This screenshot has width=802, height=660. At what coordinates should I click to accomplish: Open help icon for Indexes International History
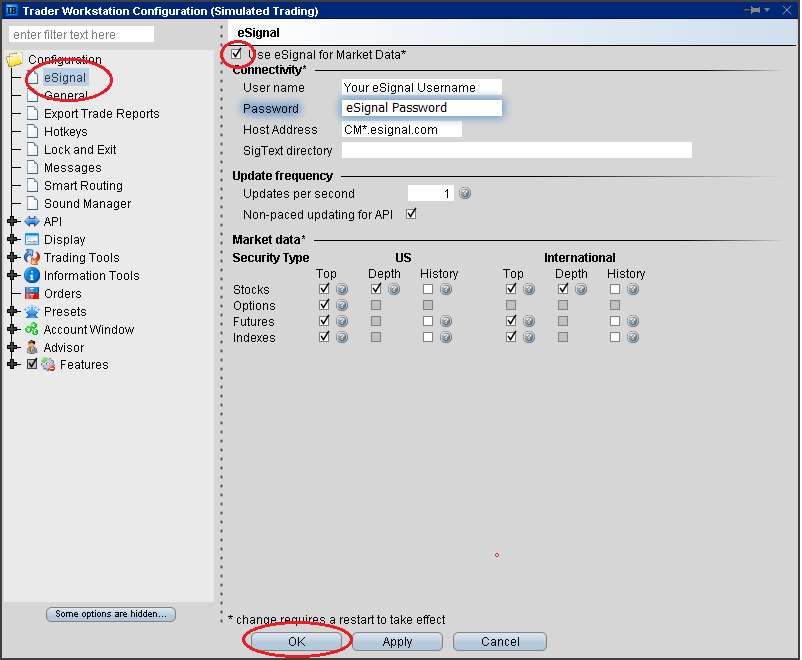tap(633, 337)
